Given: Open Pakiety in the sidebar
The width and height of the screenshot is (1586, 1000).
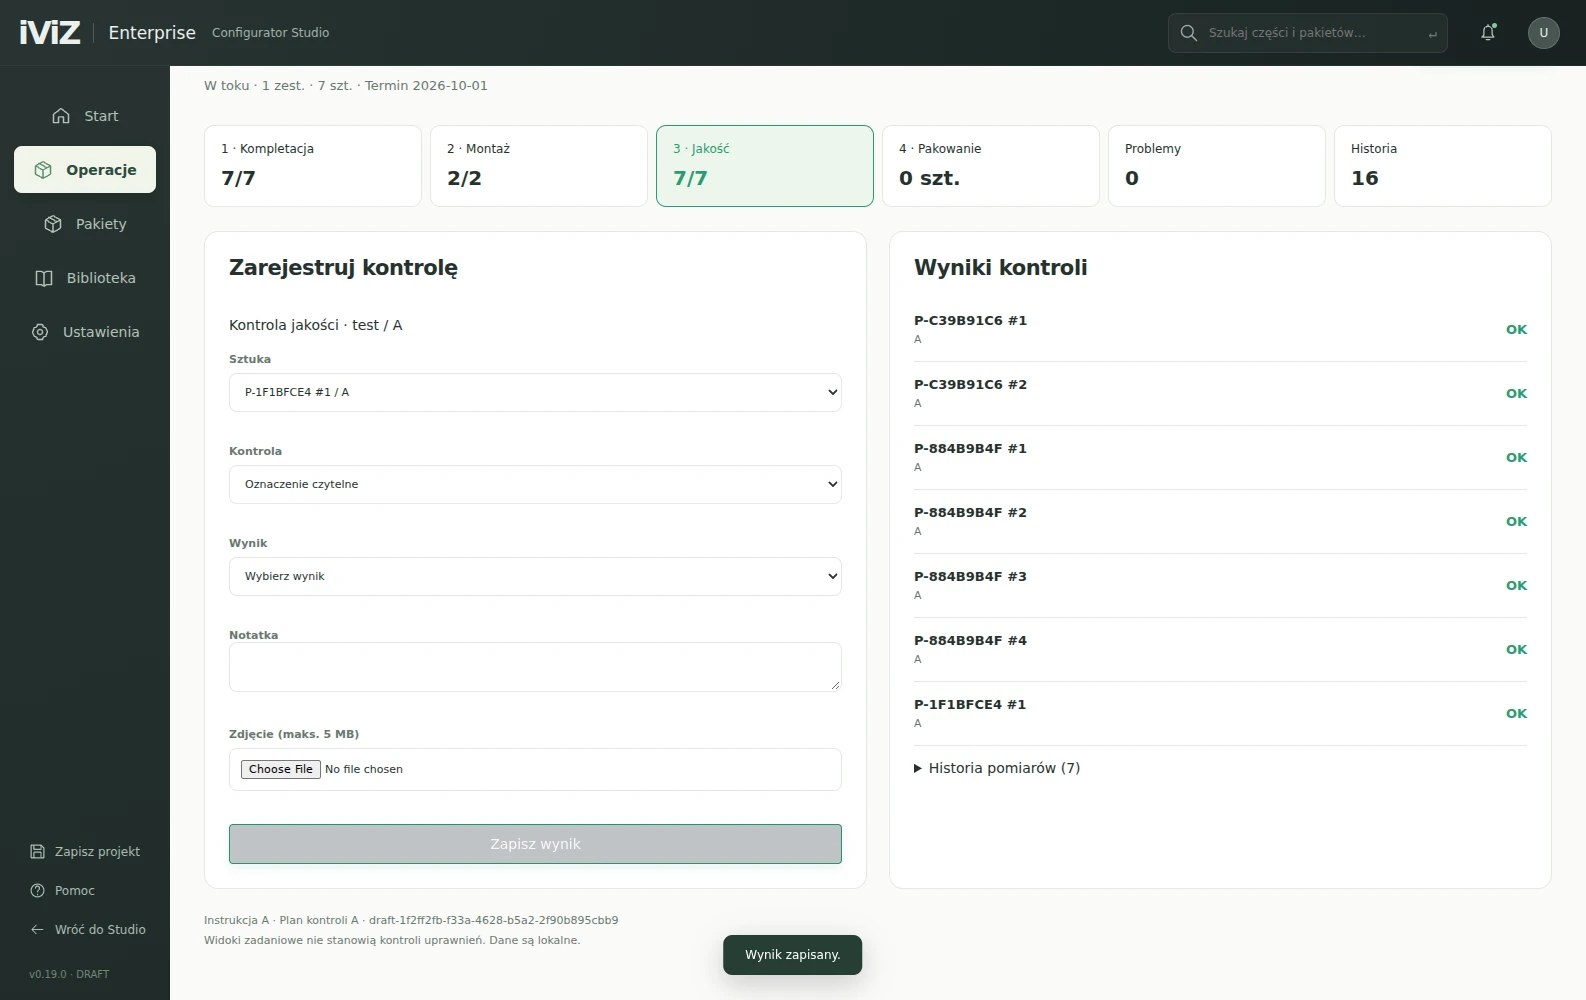Looking at the screenshot, I should pos(85,224).
